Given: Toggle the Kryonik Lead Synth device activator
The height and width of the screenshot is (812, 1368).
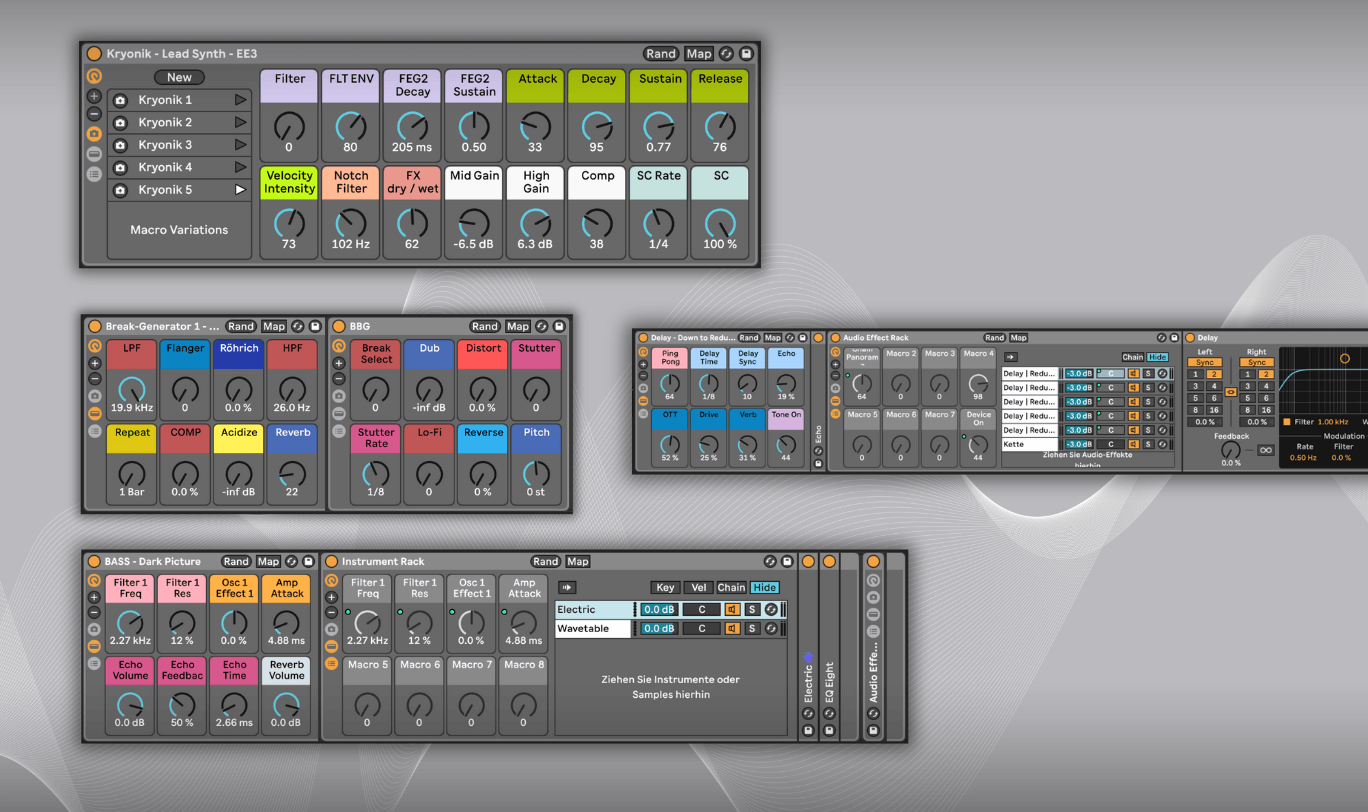Looking at the screenshot, I should [x=94, y=54].
